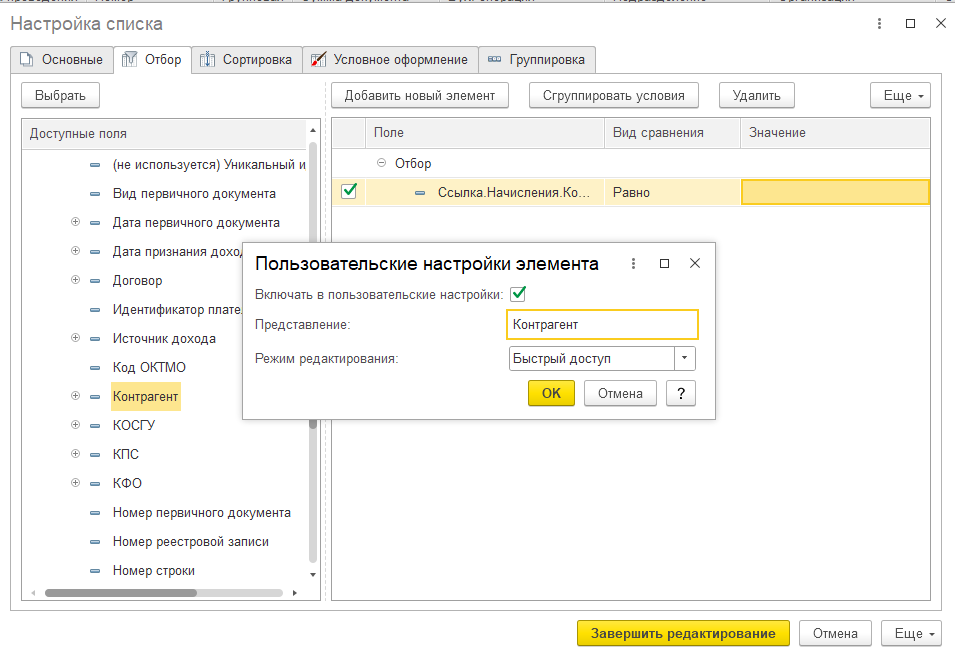Open the dialog's three-dot options menu
Viewport: 955px width, 658px height.
pyautogui.click(x=633, y=264)
